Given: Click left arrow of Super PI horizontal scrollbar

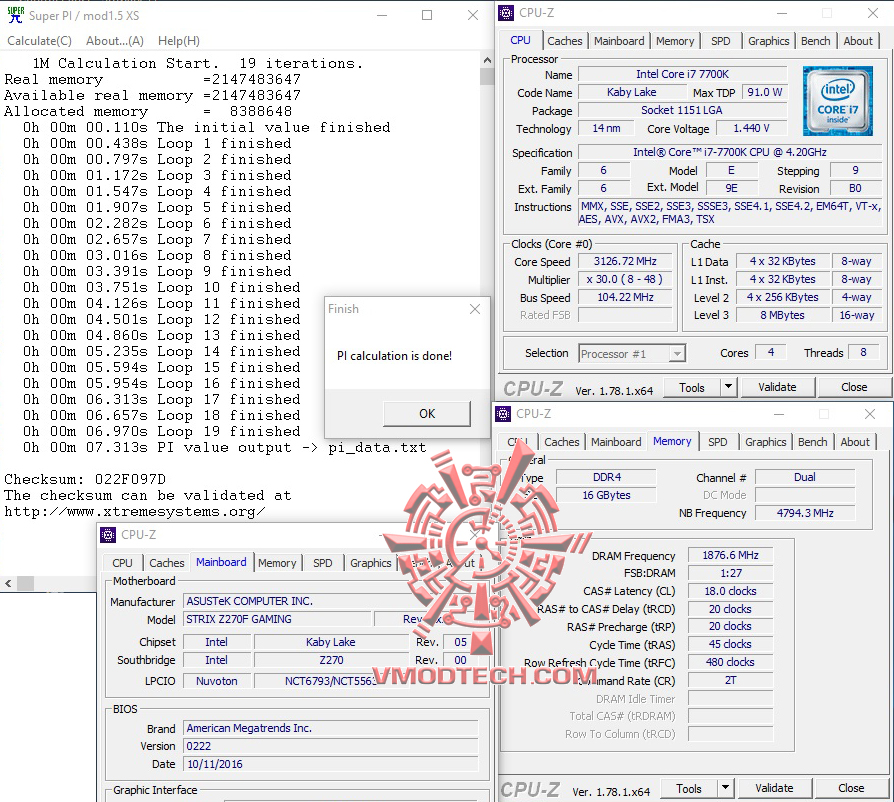Looking at the screenshot, I should (x=8, y=583).
